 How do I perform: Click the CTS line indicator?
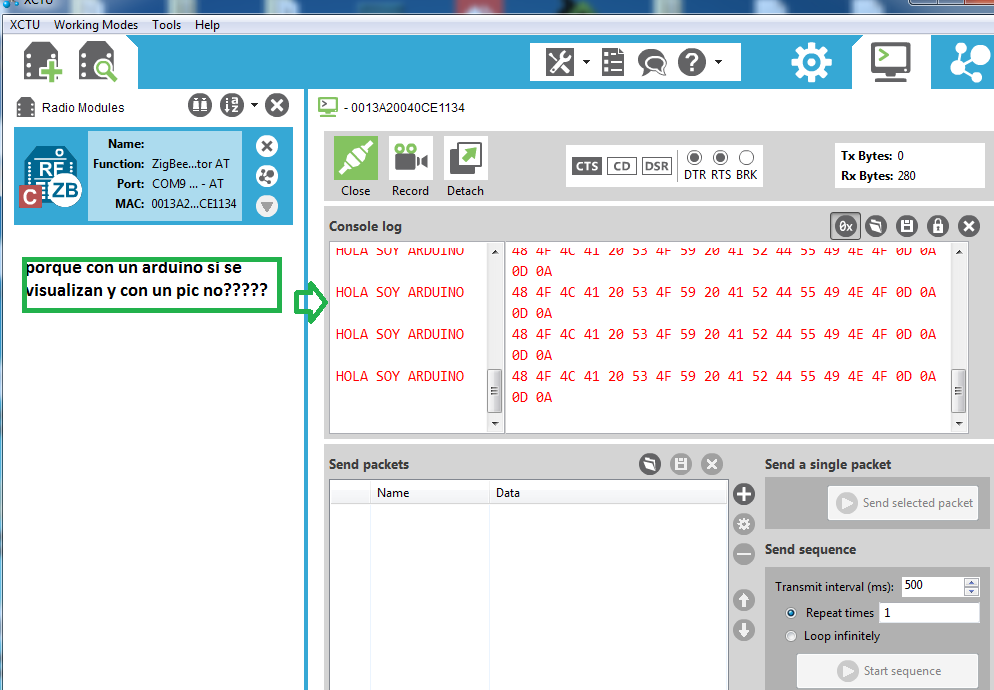(587, 166)
